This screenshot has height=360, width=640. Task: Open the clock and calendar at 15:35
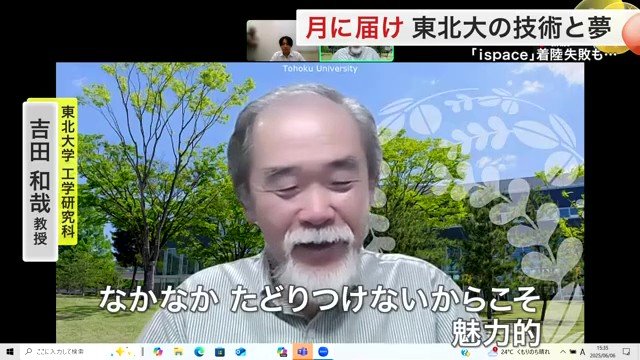[603, 351]
